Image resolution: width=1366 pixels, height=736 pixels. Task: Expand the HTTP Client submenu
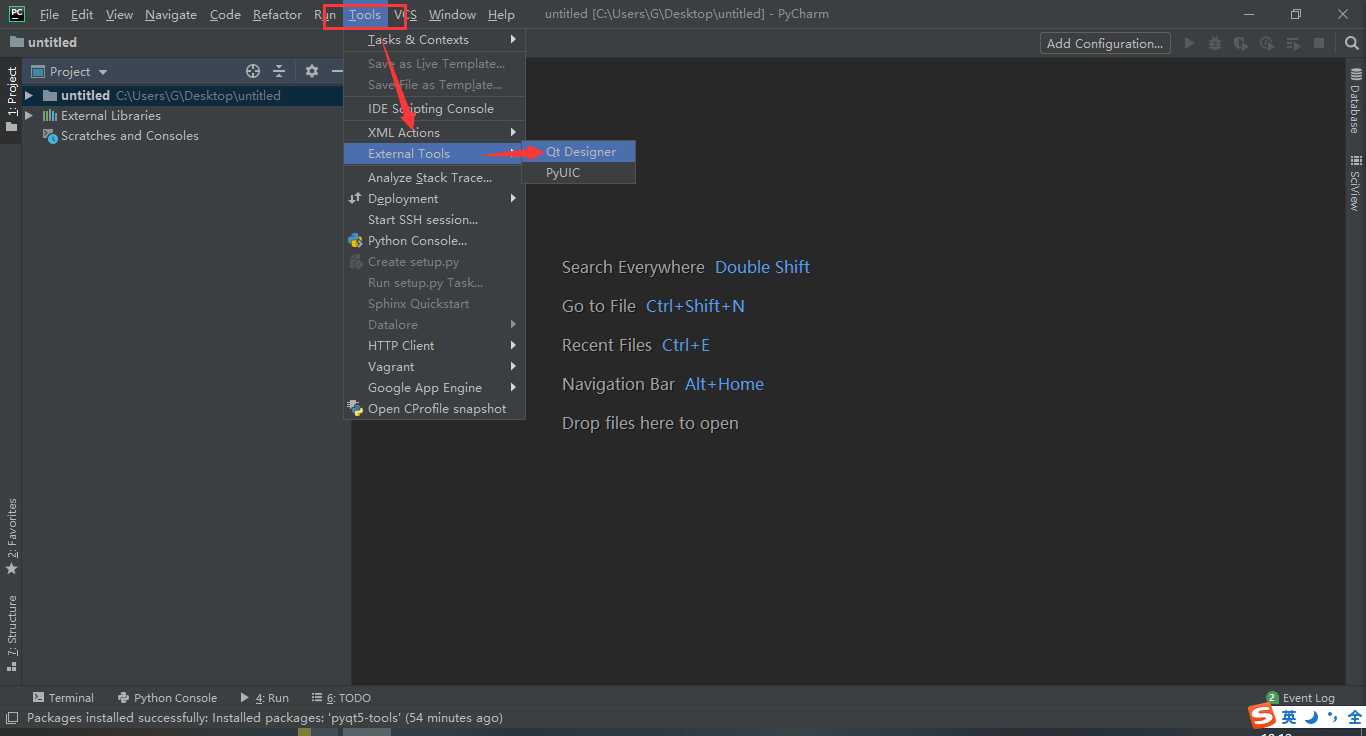(x=434, y=346)
